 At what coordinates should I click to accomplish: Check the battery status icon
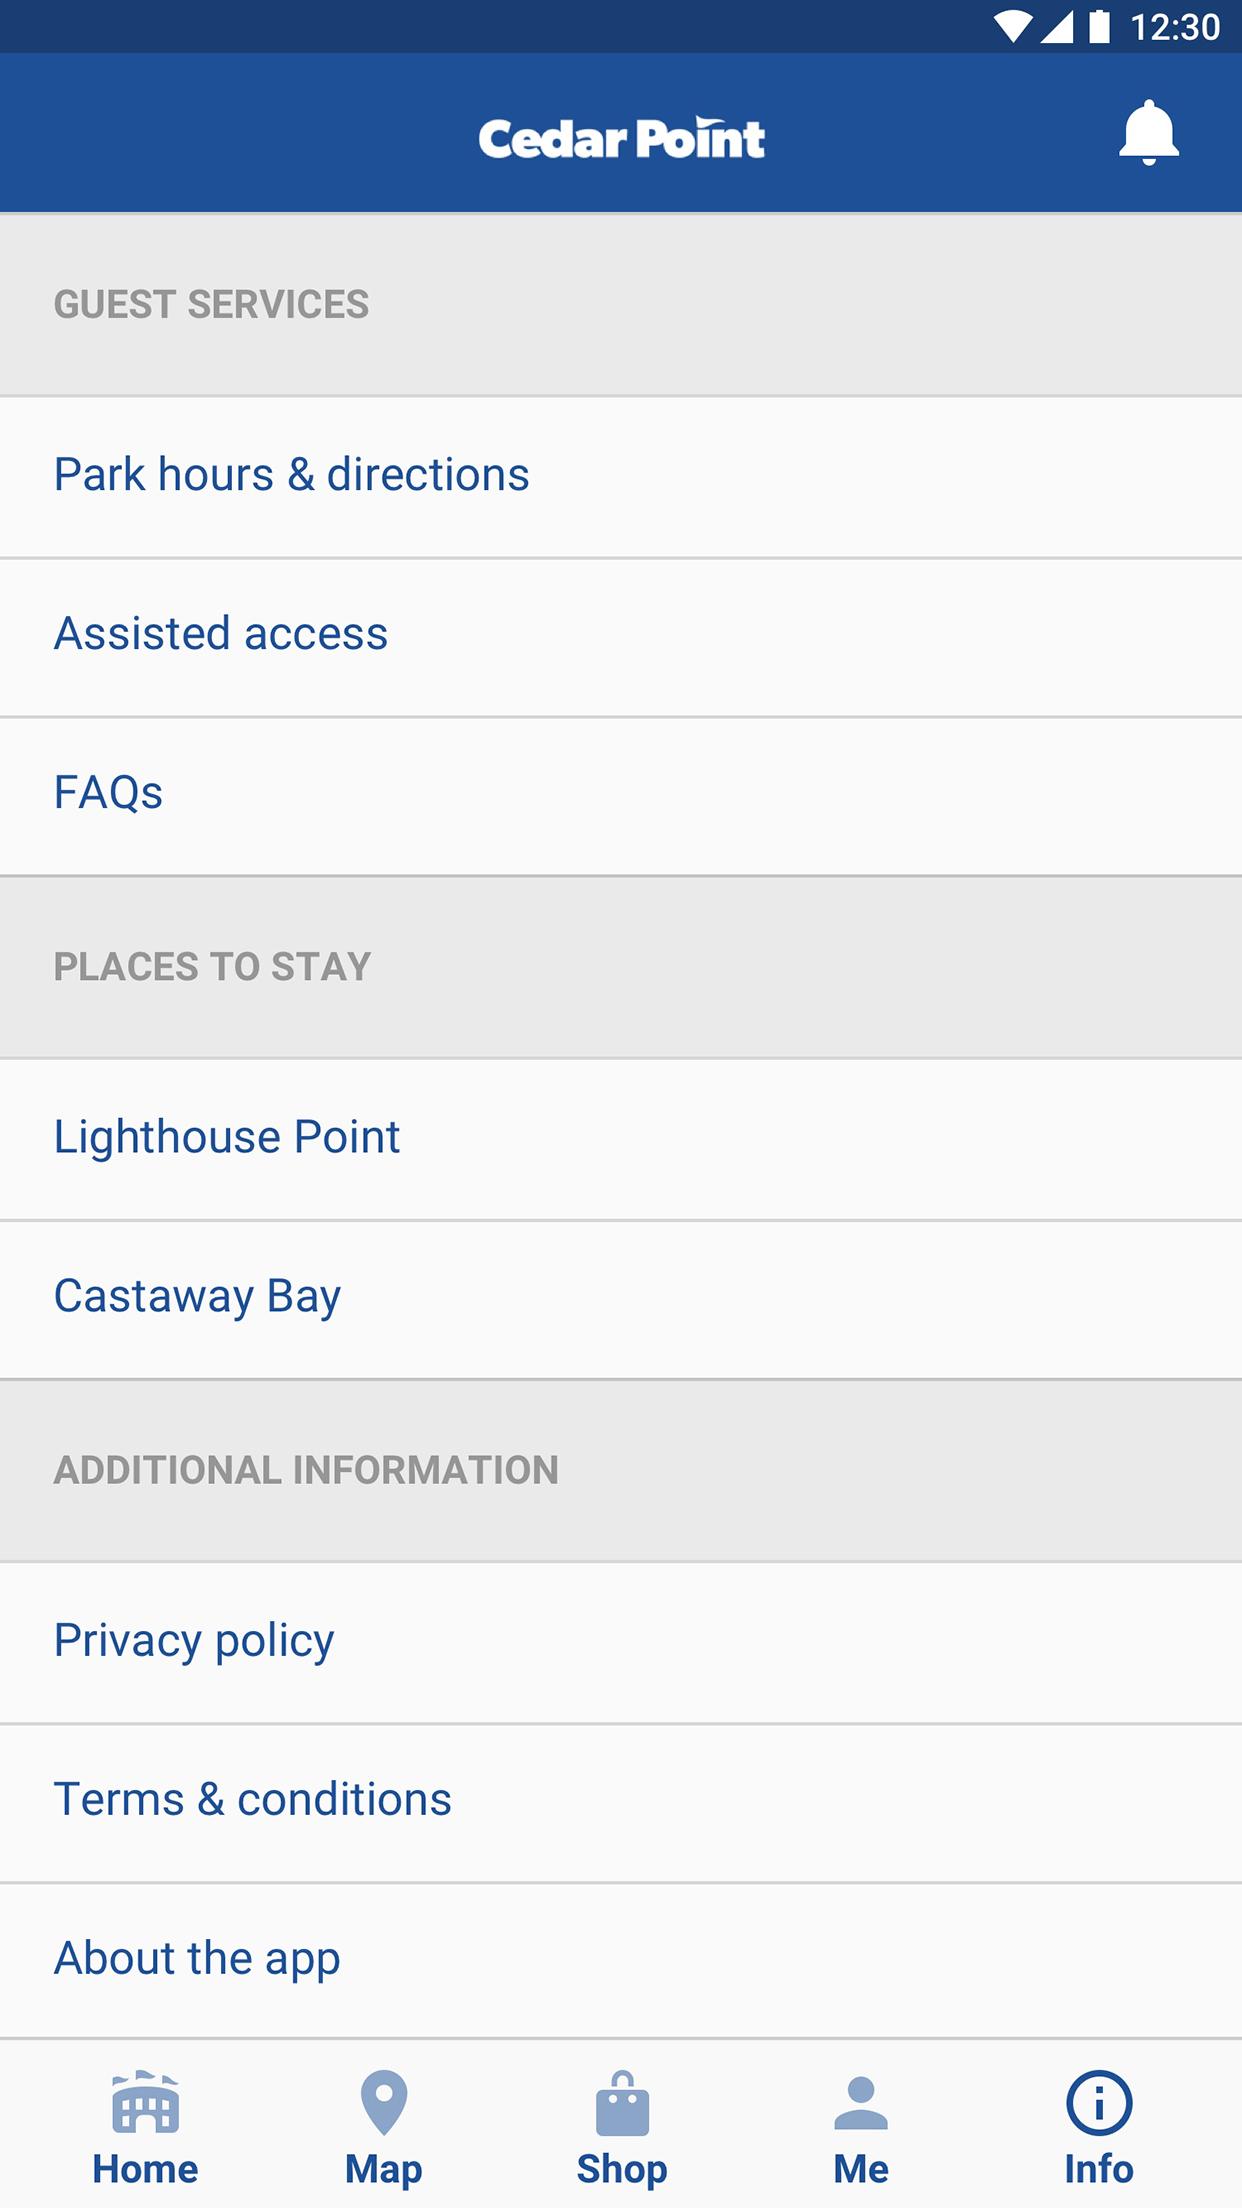pyautogui.click(x=1099, y=27)
